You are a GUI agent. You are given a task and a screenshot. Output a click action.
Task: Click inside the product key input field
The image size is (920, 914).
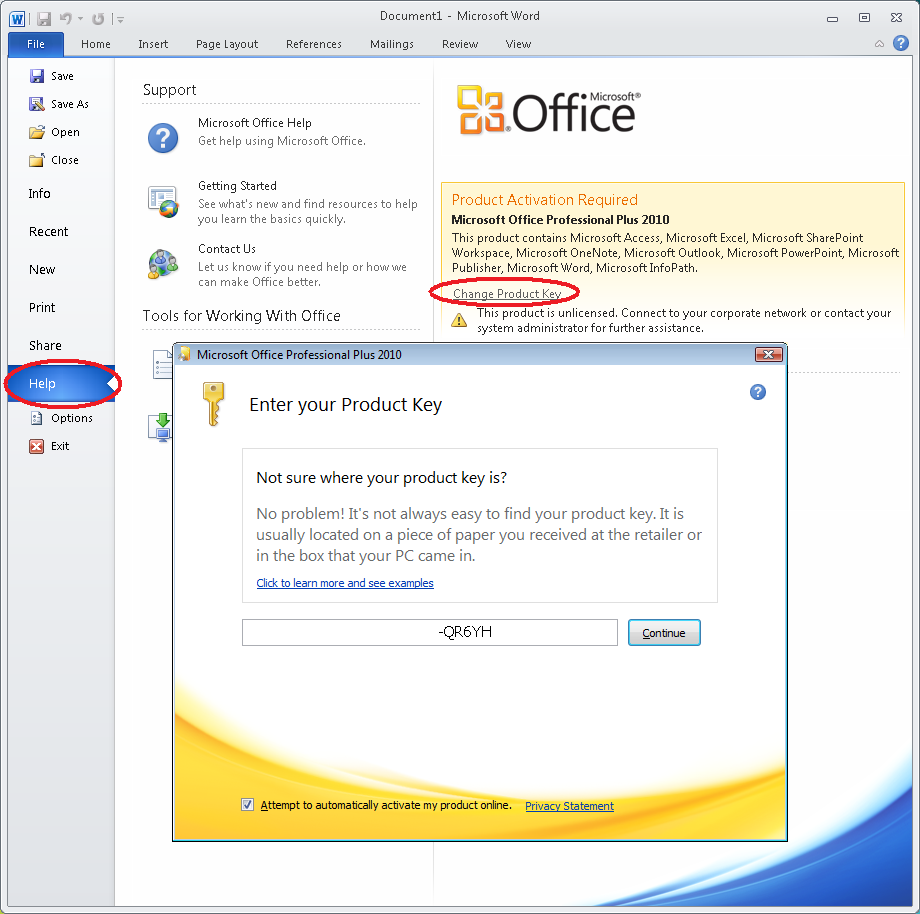tap(429, 632)
